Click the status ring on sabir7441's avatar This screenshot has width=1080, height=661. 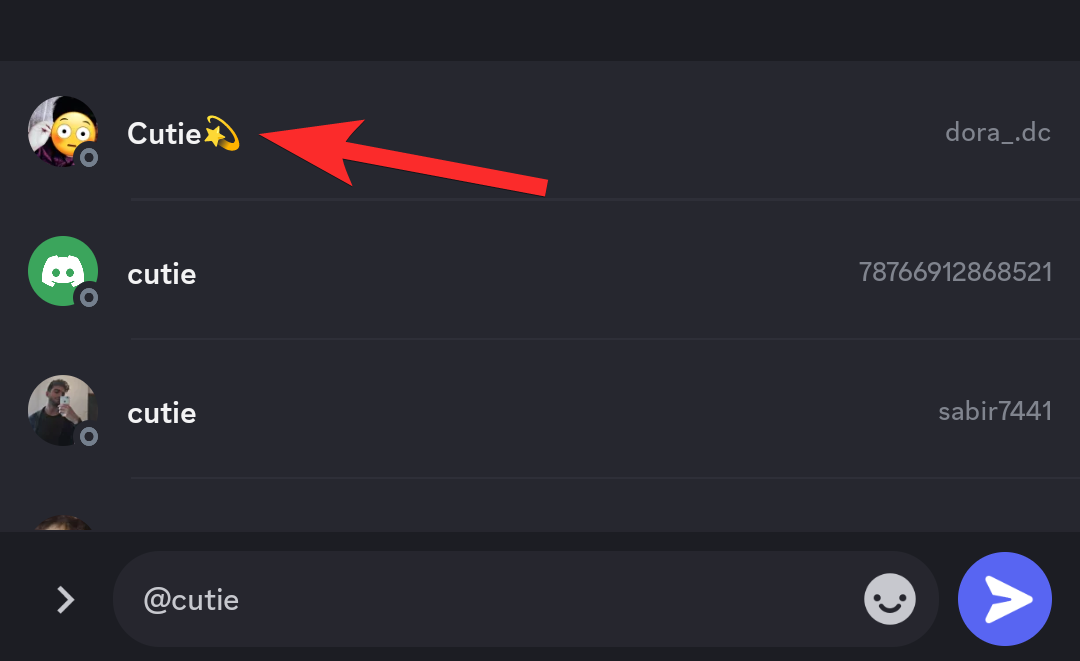click(89, 436)
